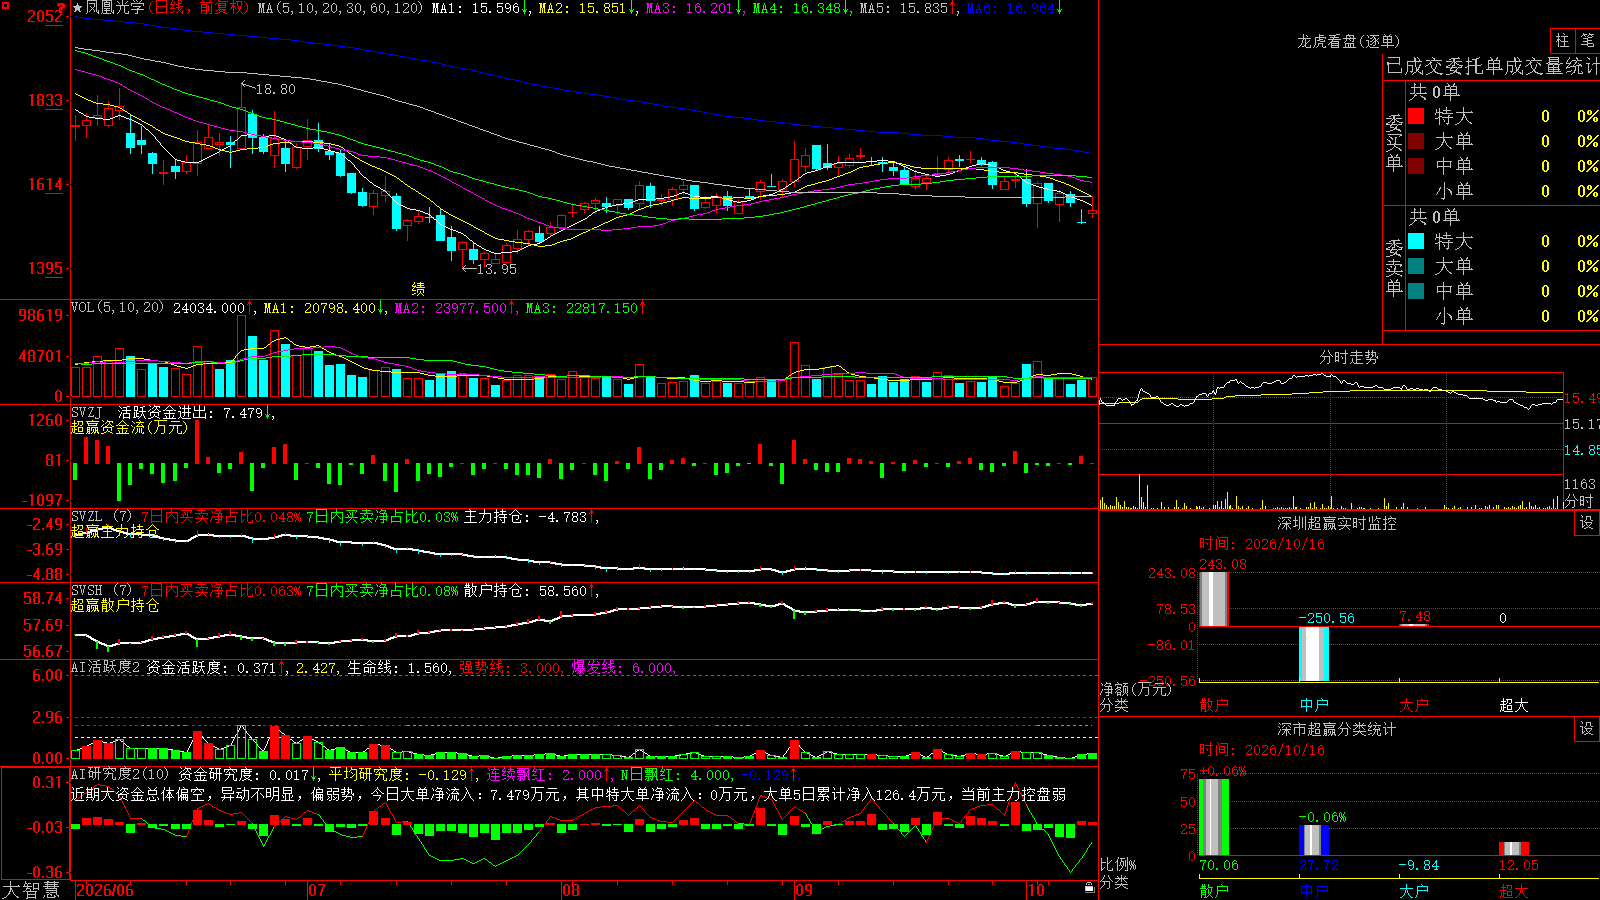Click the dark red 大单 buy-order square

[1416, 141]
